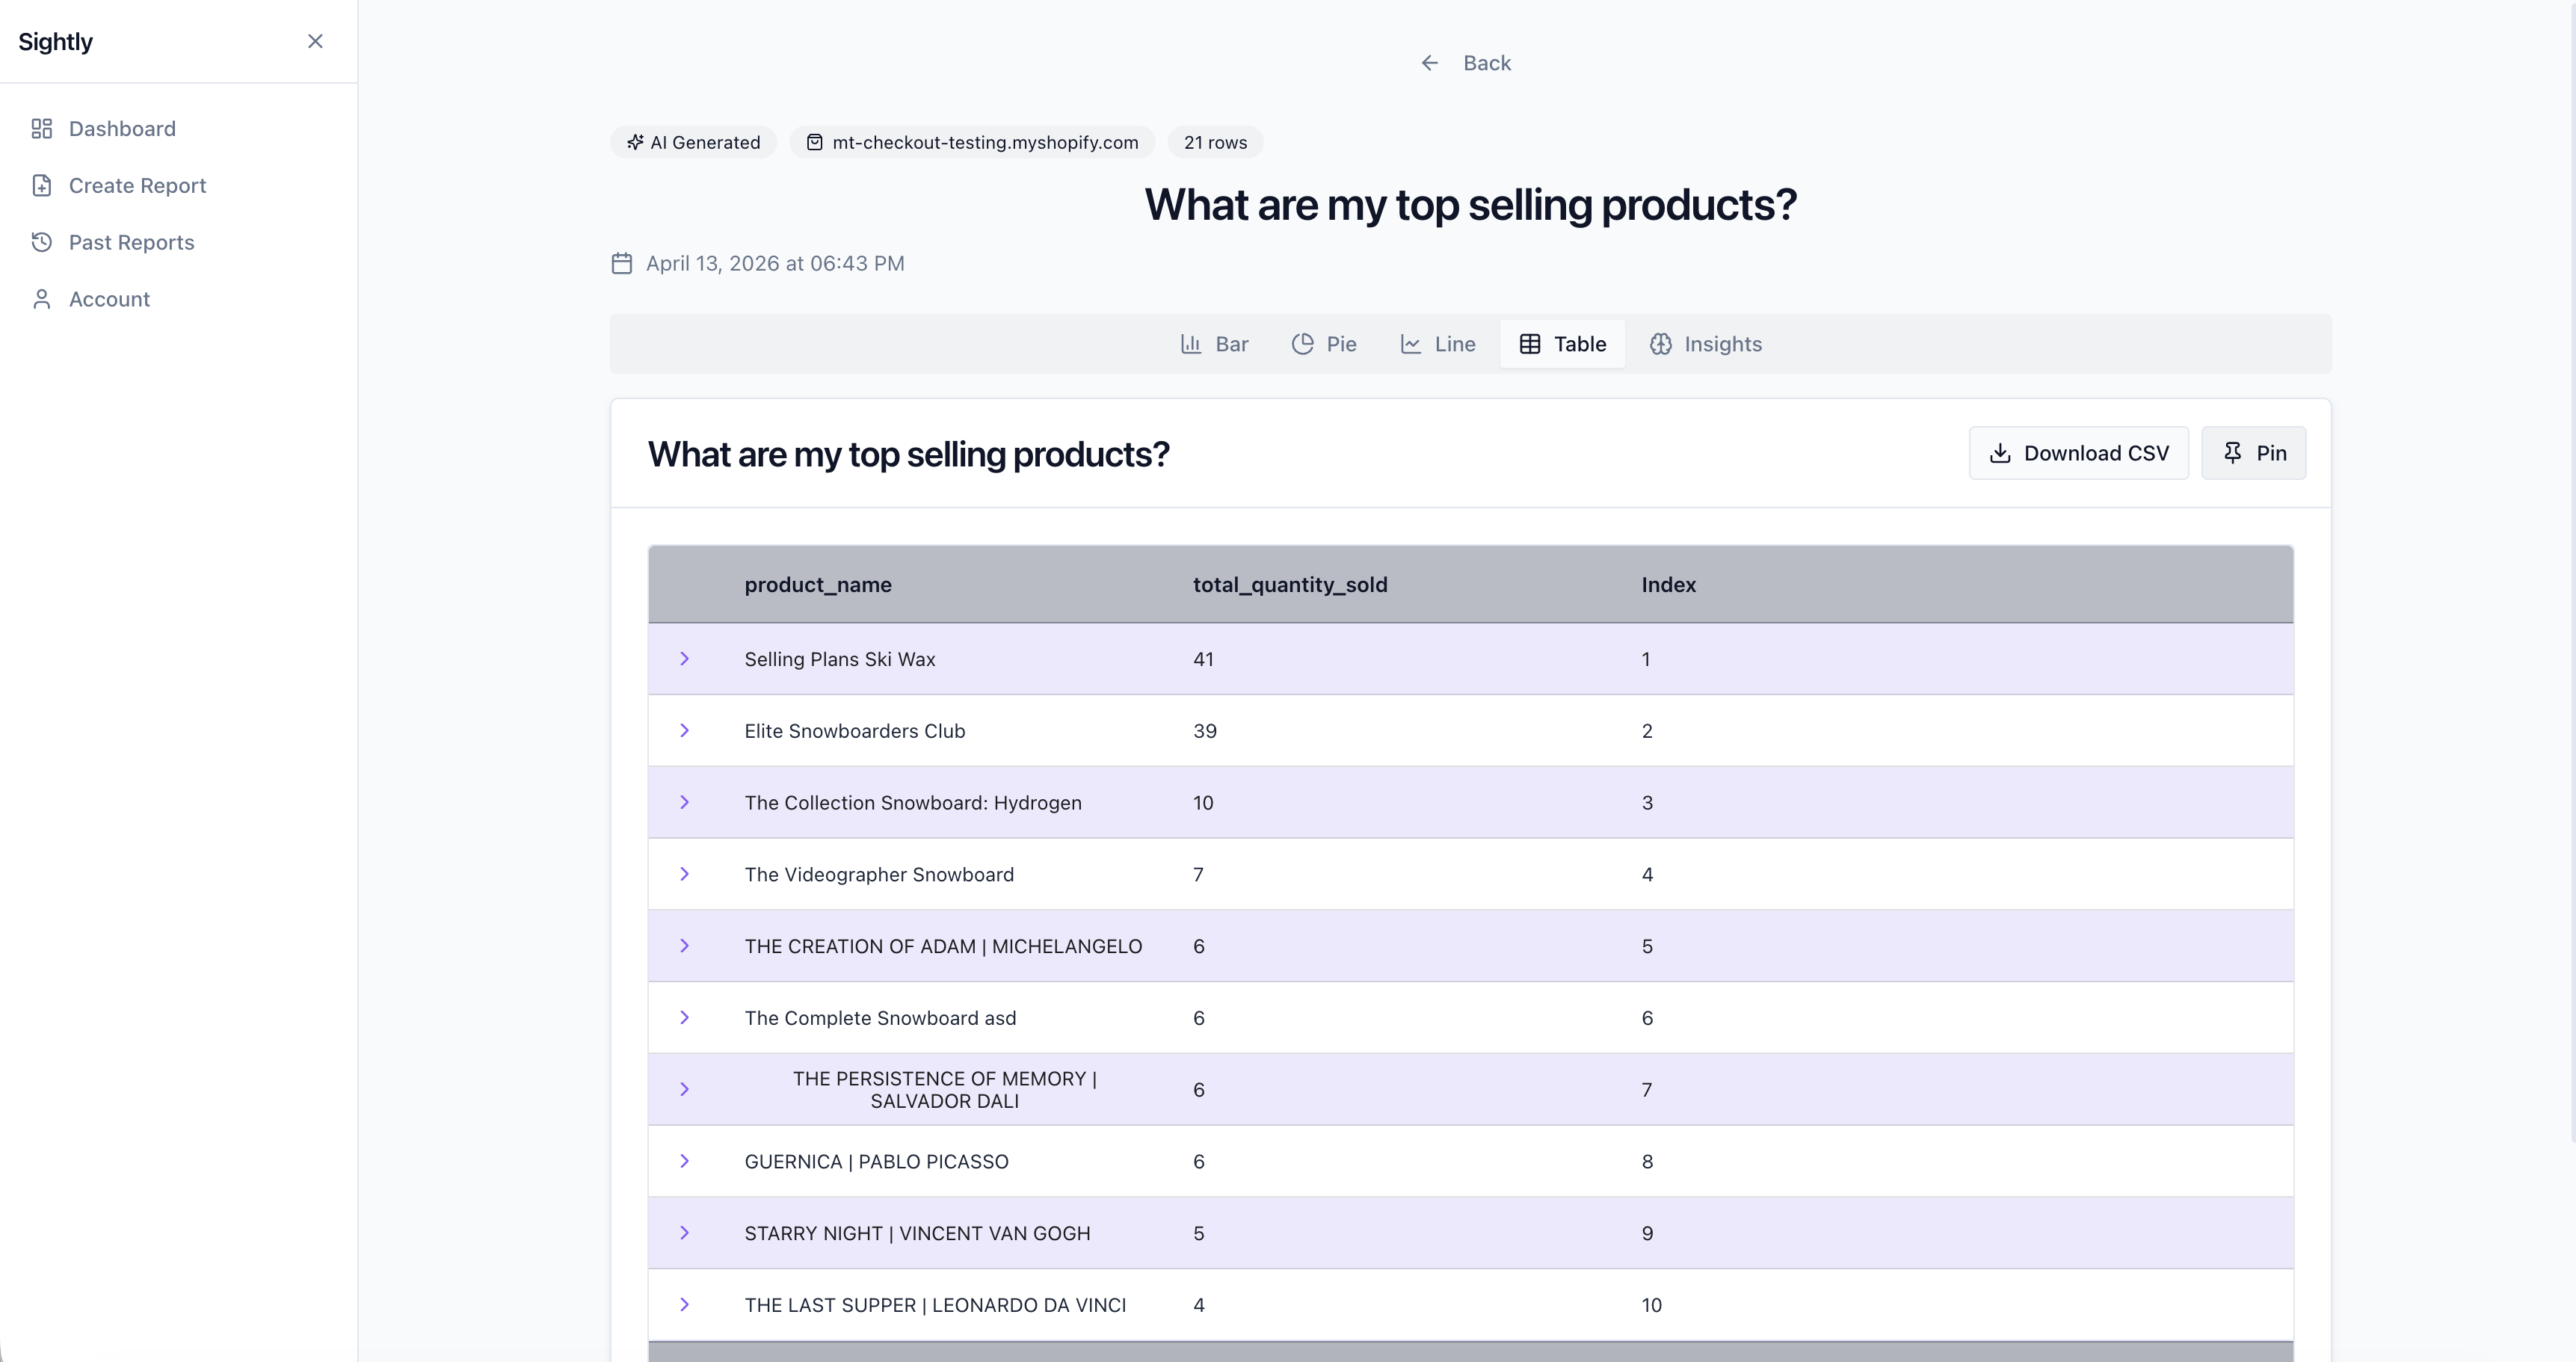The height and width of the screenshot is (1362, 2576).
Task: Pin this report to dashboard
Action: coord(2253,453)
